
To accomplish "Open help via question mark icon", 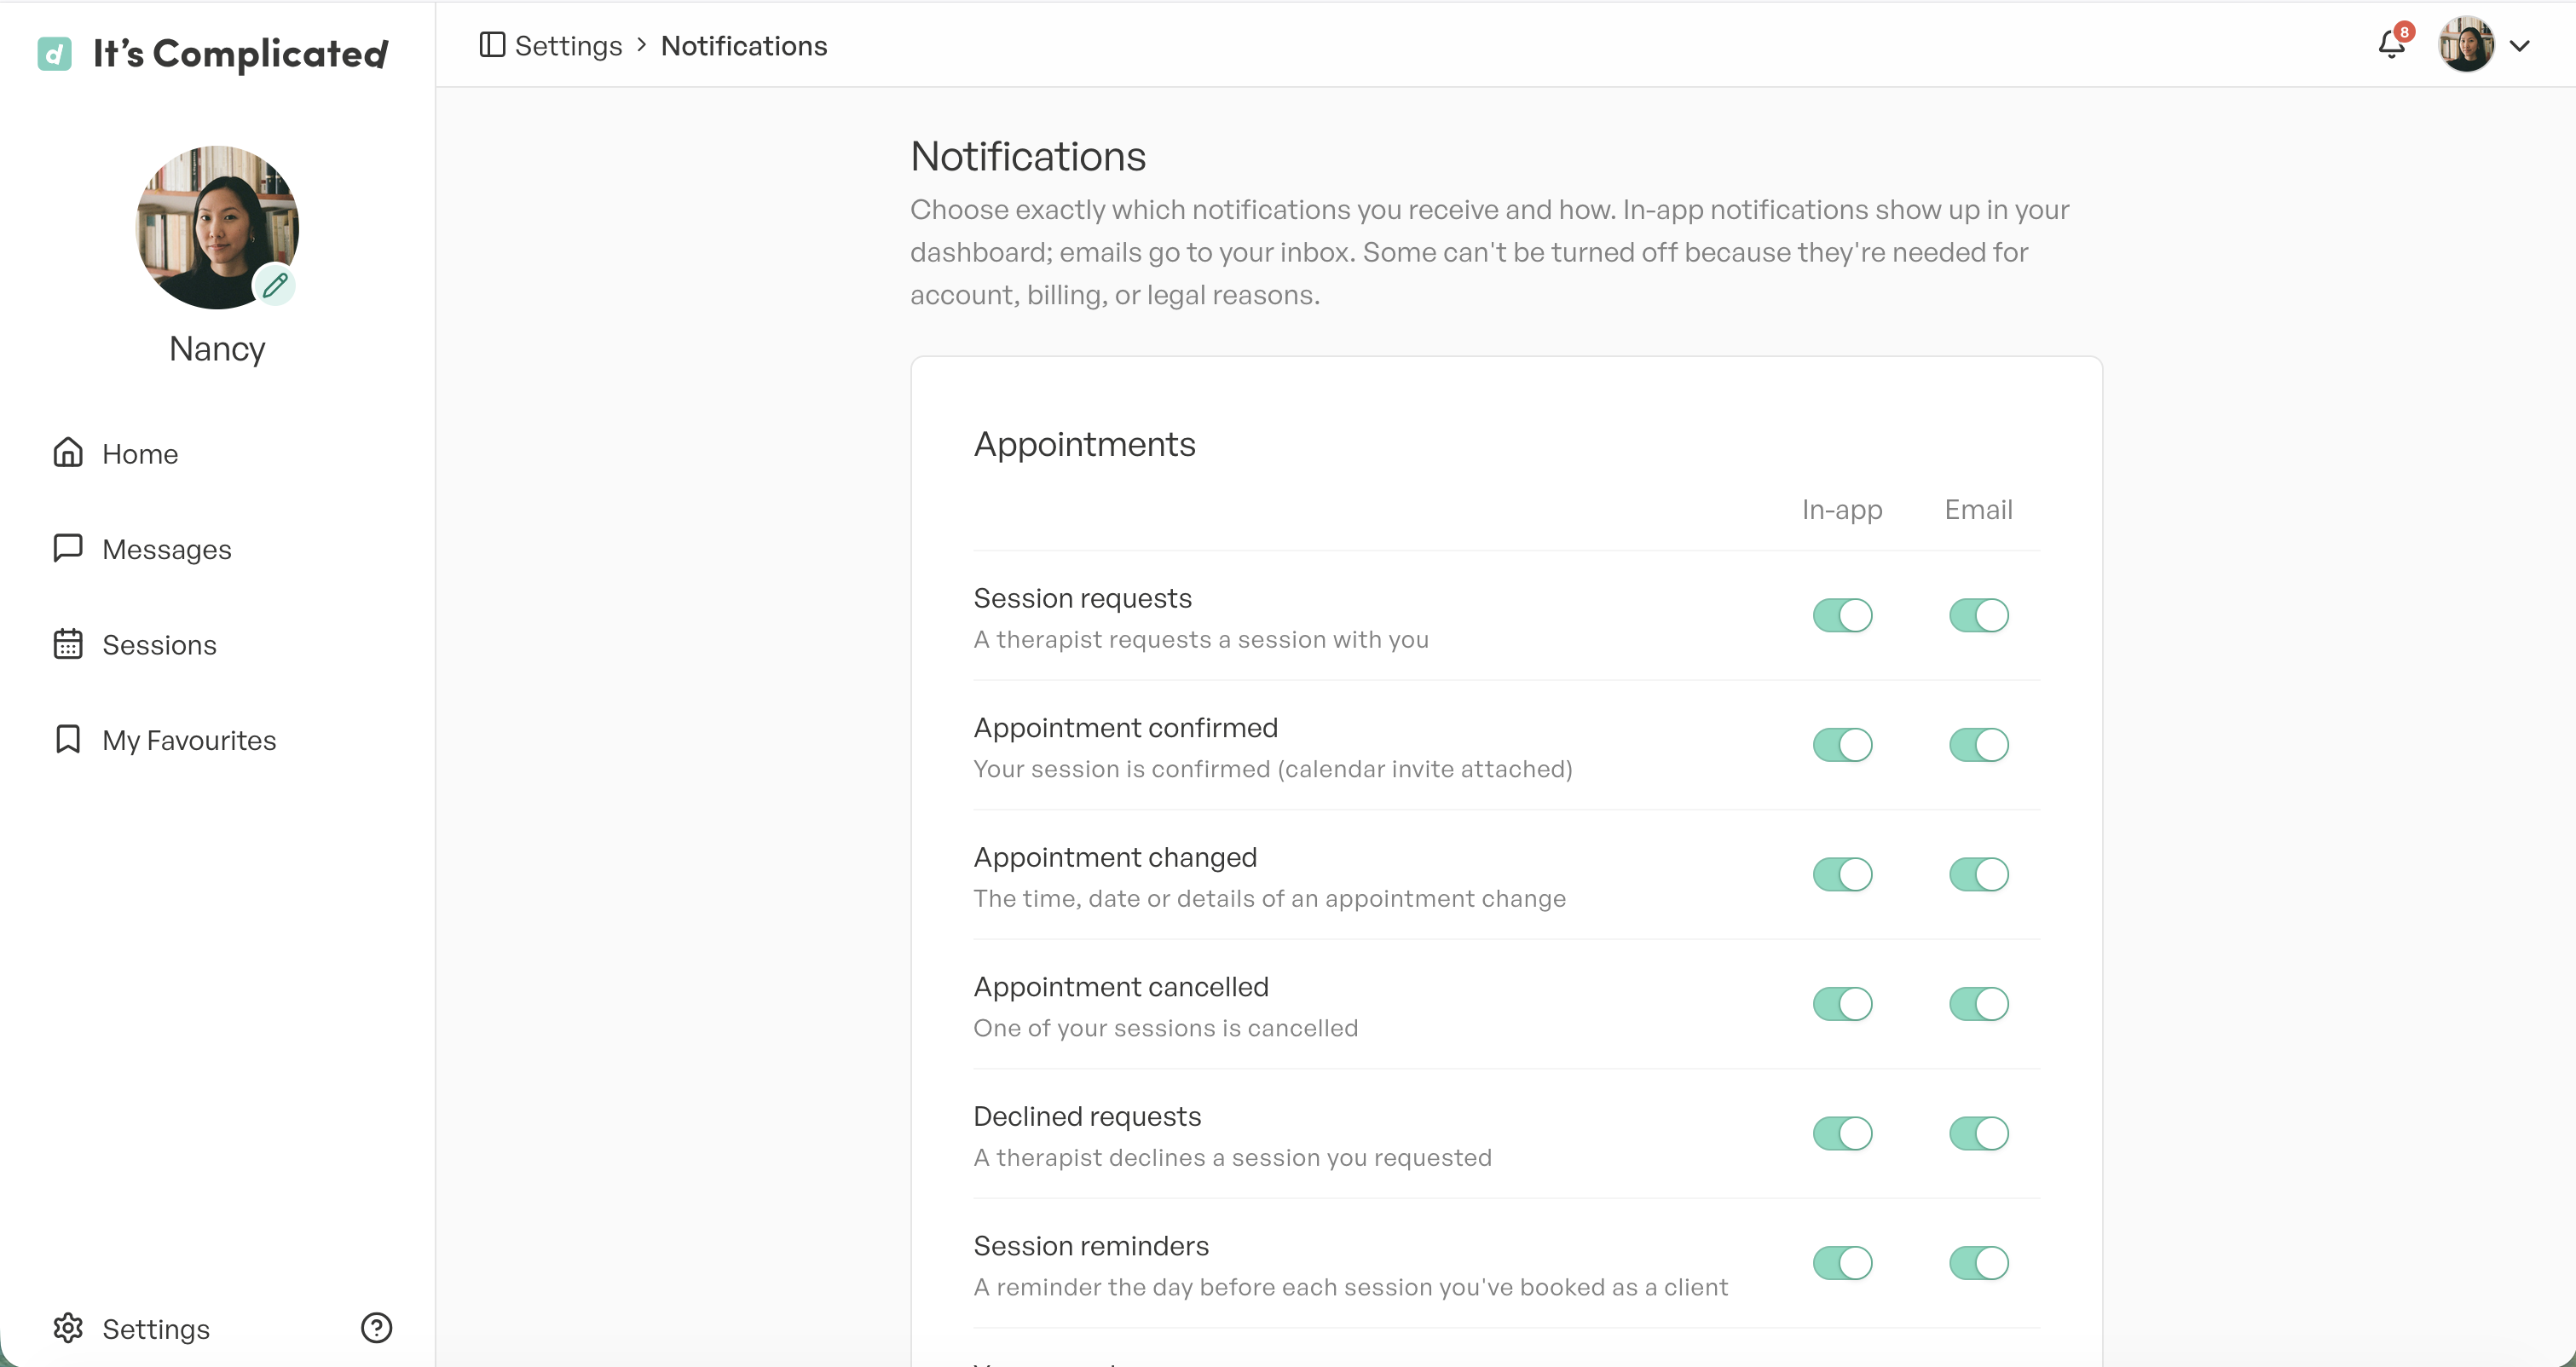I will 376,1328.
